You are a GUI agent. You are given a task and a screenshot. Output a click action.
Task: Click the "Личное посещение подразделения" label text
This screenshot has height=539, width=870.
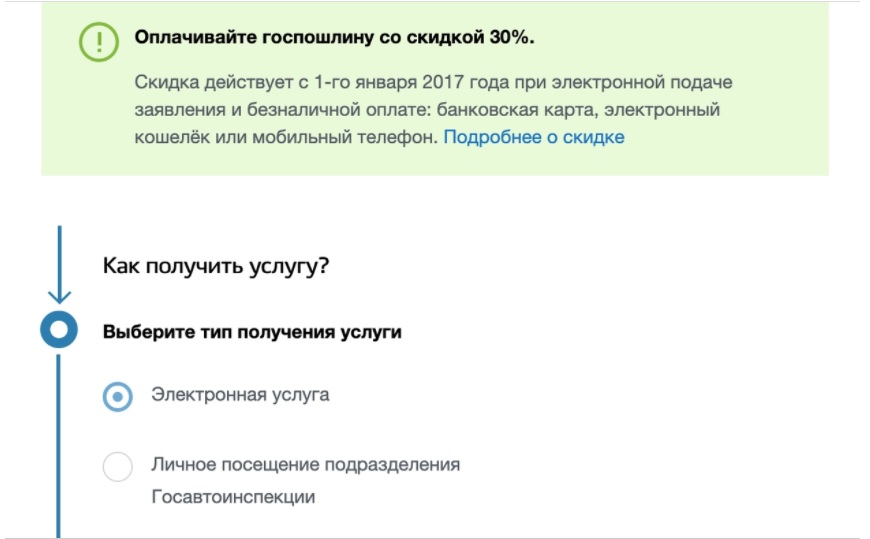coord(305,465)
